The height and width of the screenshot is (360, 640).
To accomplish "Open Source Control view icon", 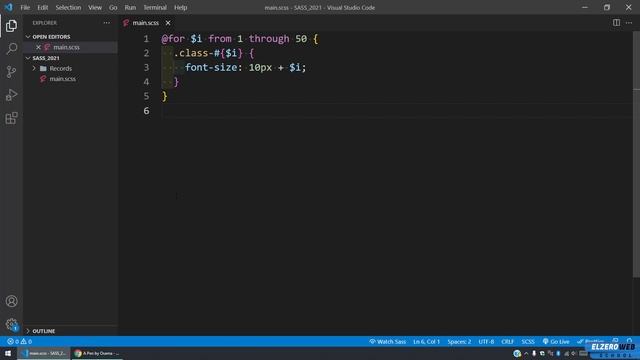I will (x=11, y=72).
